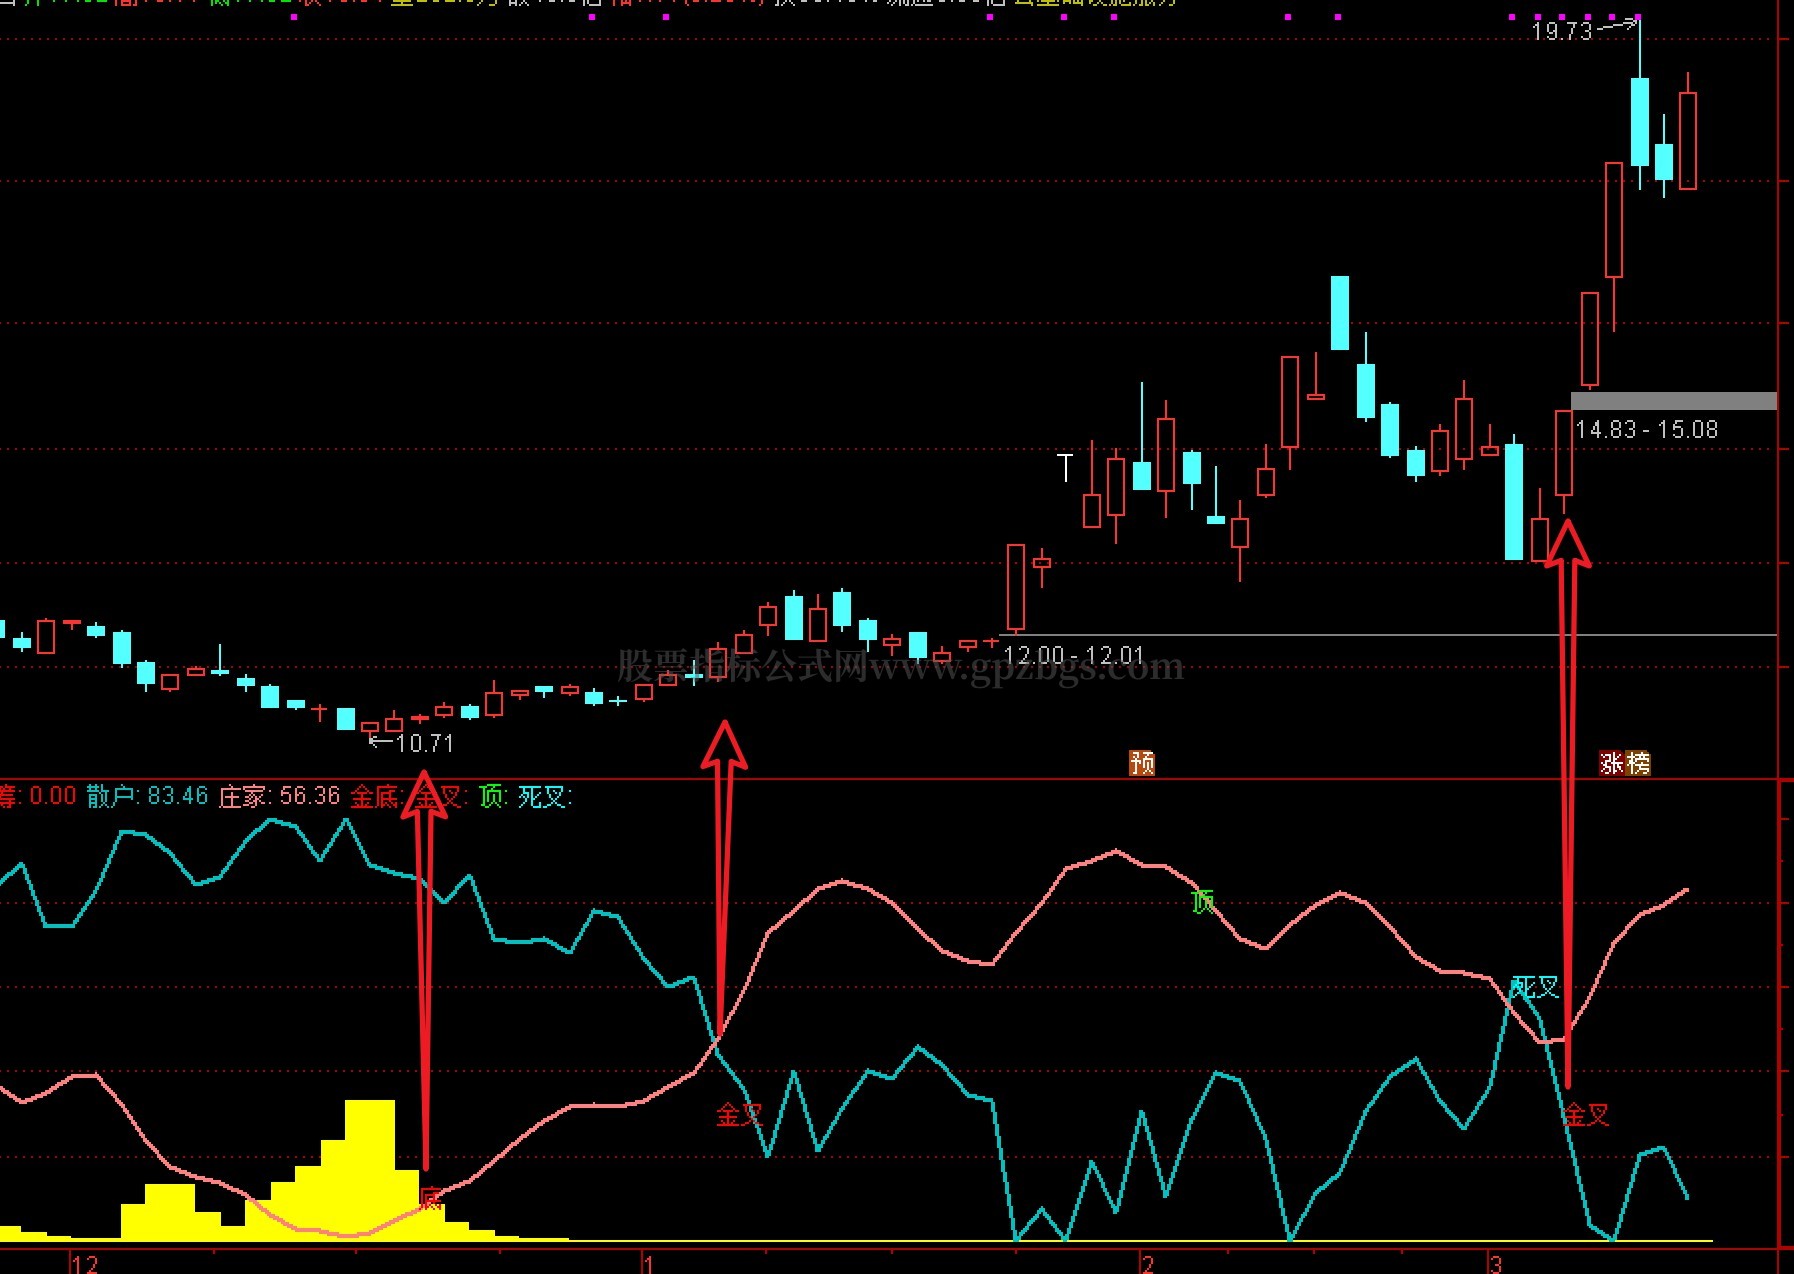1794x1274 pixels.
Task: Click the 涨榜 badge marker
Action: 1624,763
